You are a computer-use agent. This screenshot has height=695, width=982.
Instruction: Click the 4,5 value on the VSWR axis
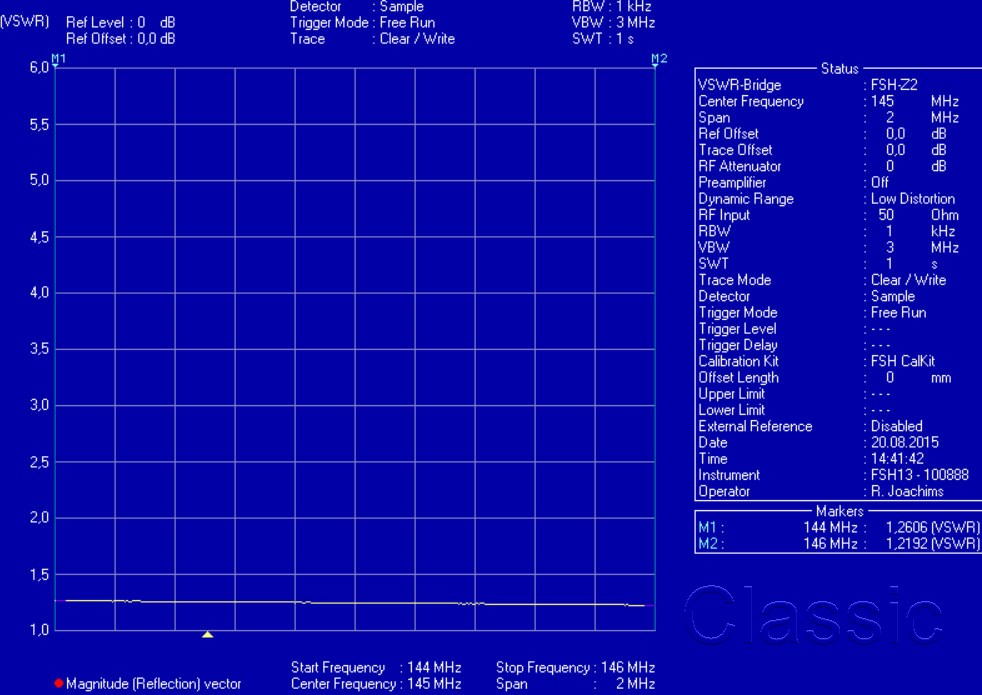(x=39, y=237)
